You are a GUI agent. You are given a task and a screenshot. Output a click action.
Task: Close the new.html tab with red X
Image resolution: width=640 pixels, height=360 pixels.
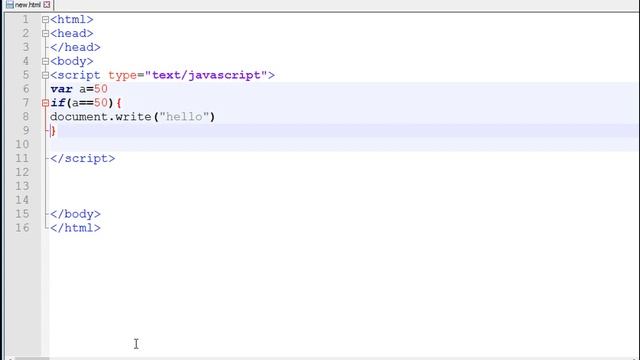47,5
